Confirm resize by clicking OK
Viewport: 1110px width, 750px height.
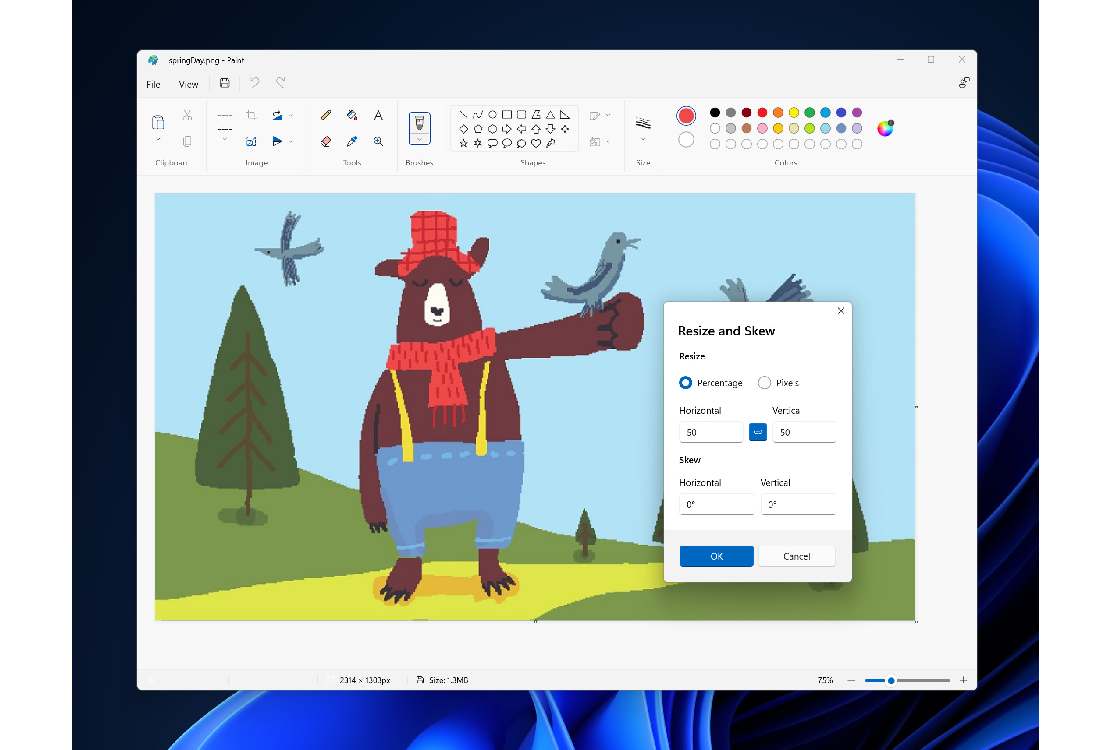pos(717,556)
